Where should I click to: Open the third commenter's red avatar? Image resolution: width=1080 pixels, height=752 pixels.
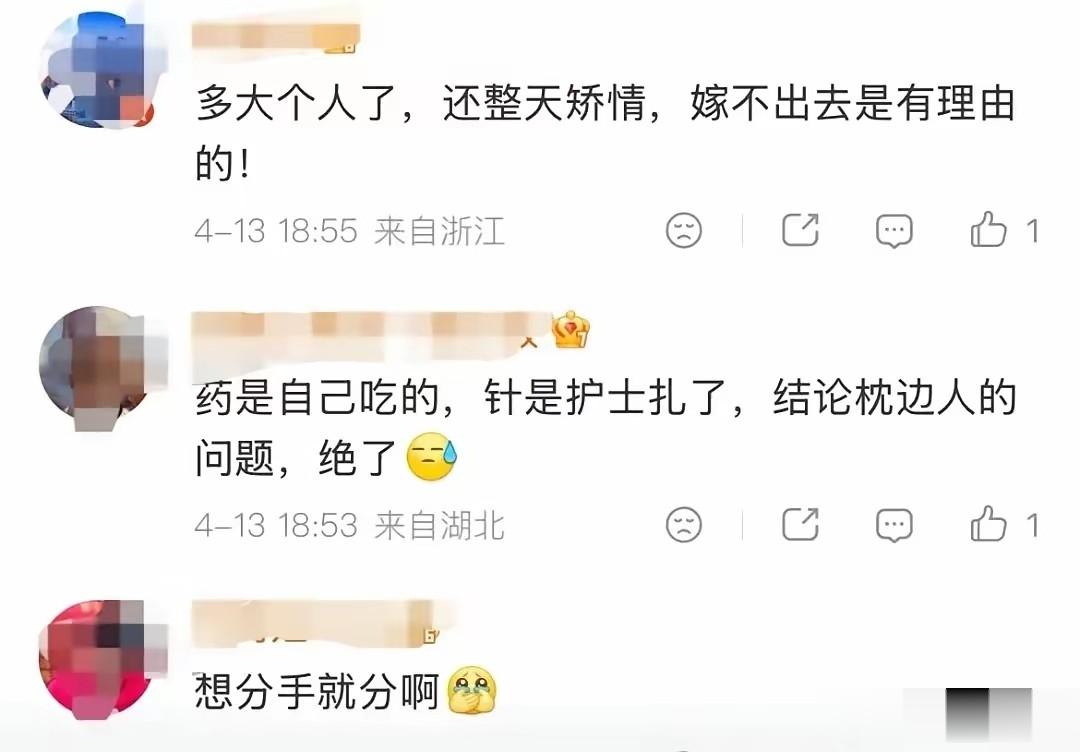click(103, 660)
